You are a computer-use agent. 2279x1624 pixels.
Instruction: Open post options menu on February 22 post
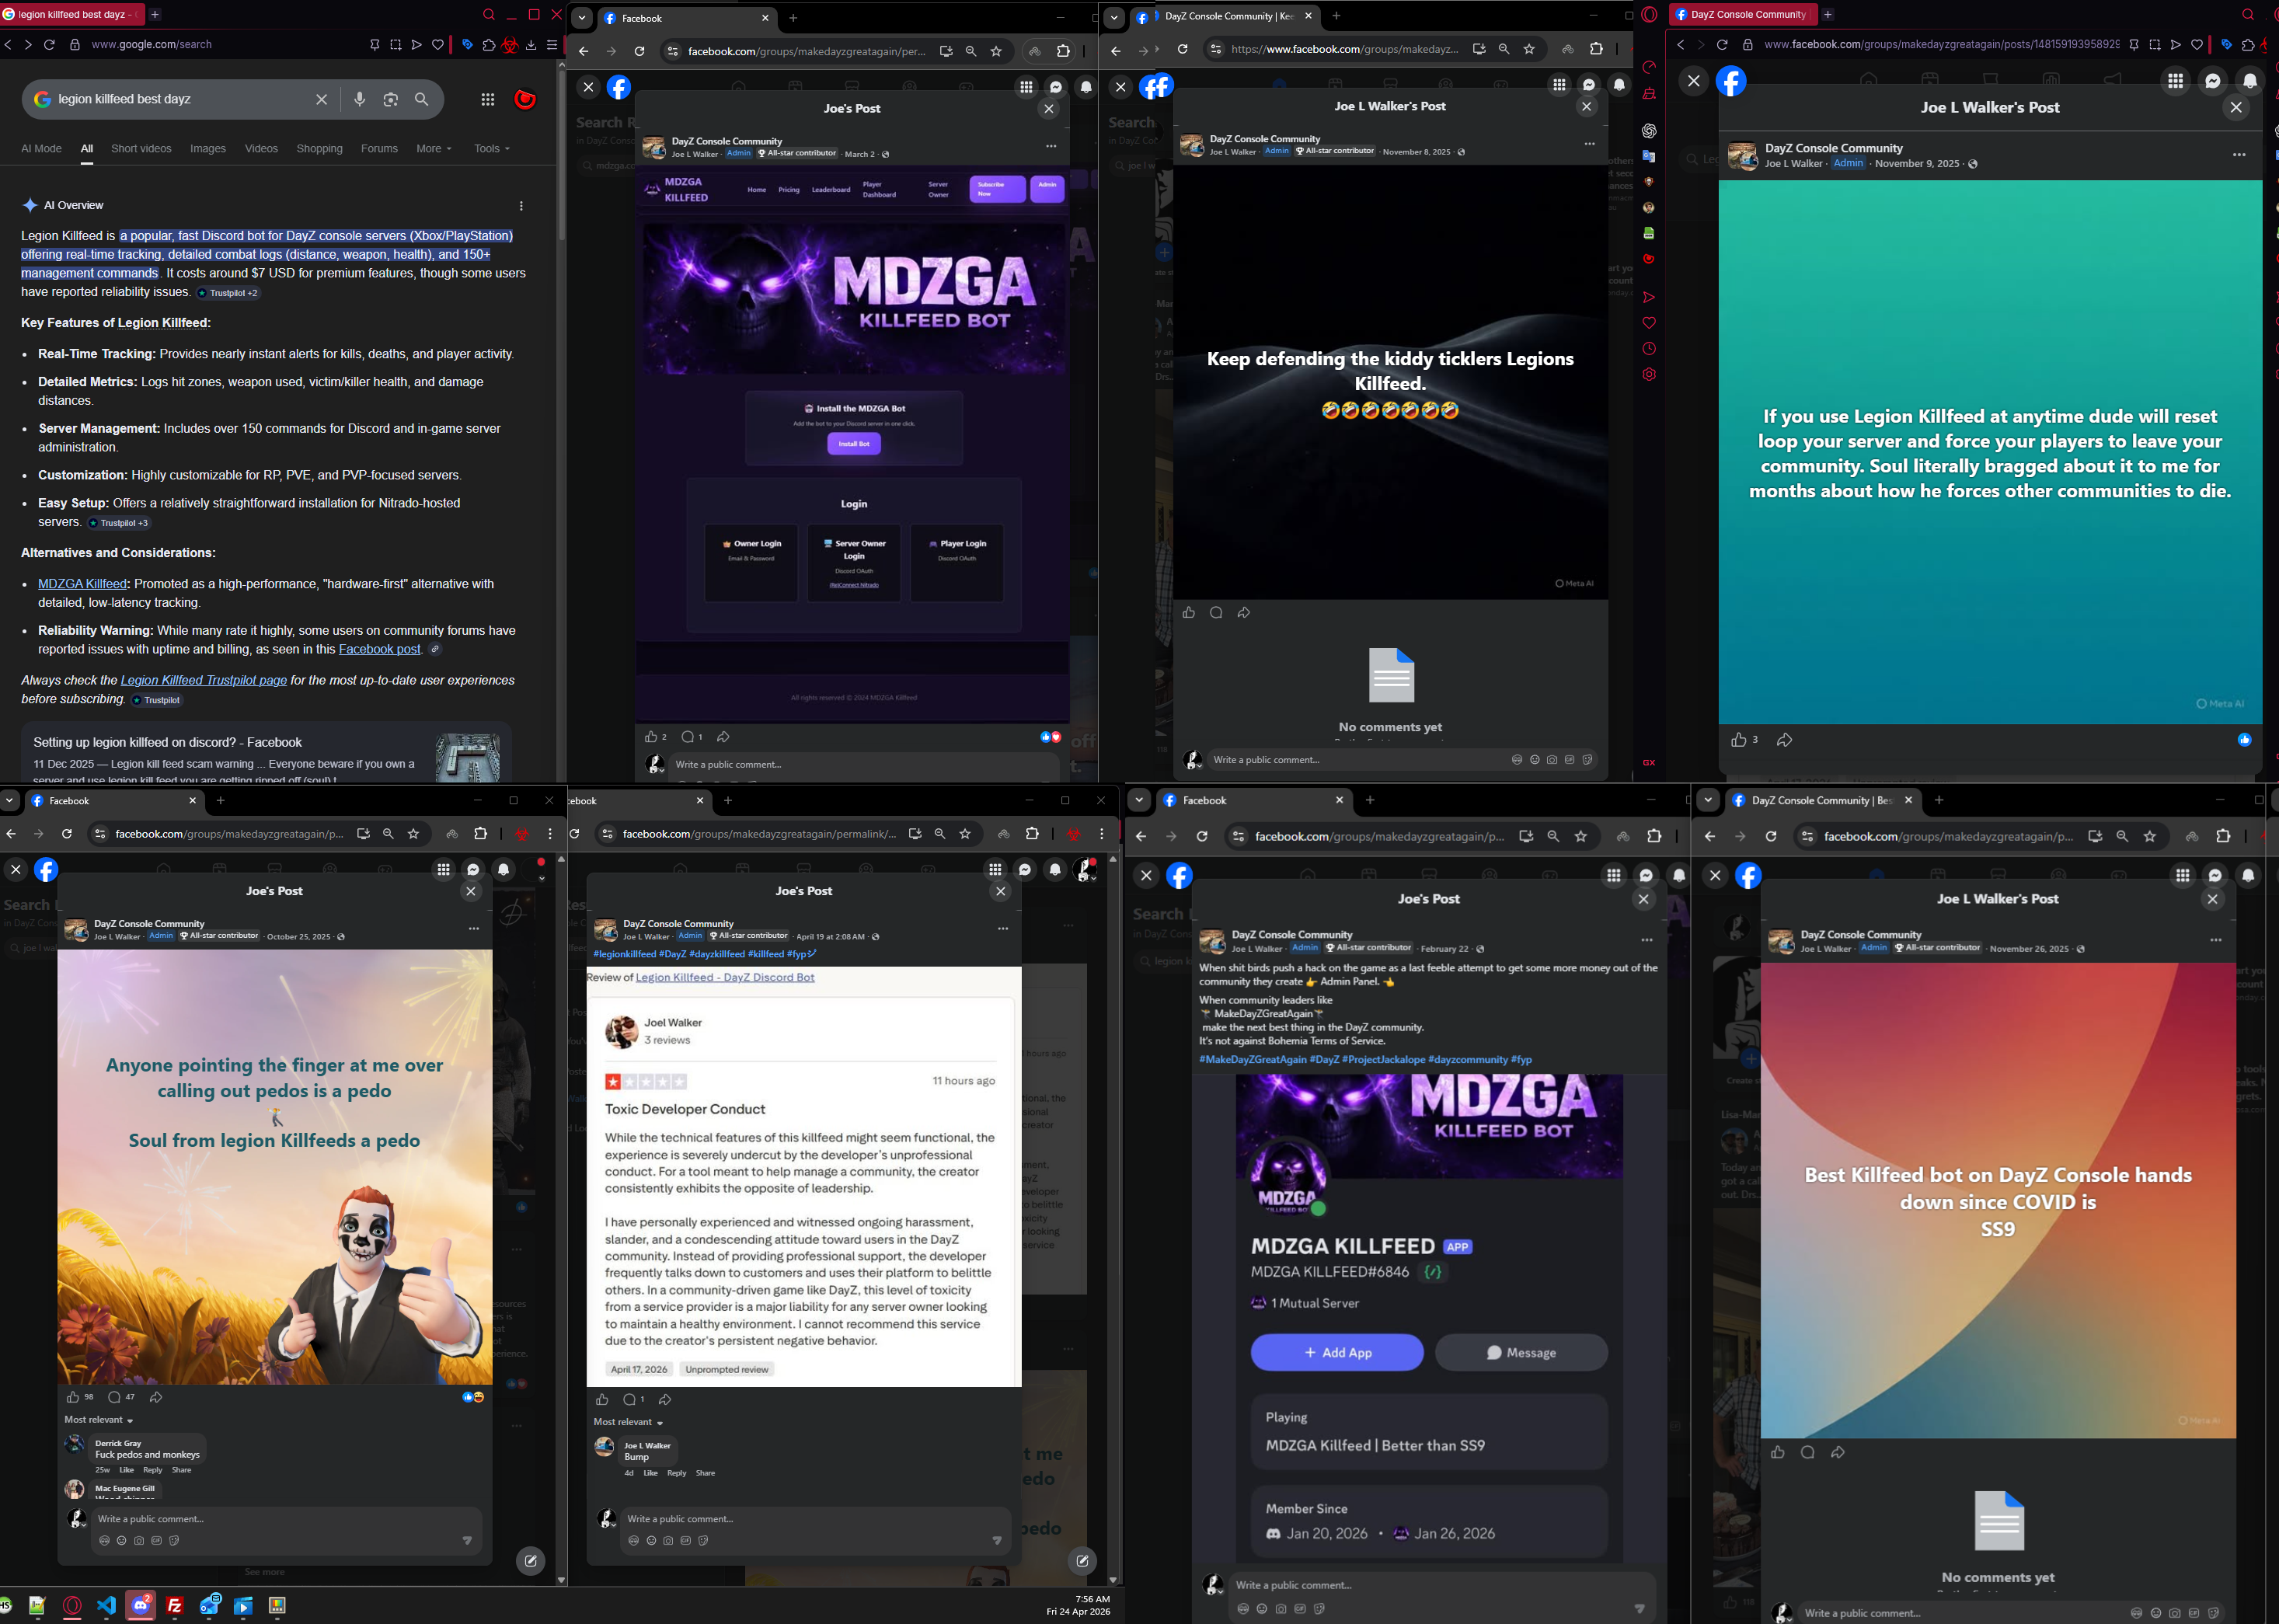pos(1646,941)
